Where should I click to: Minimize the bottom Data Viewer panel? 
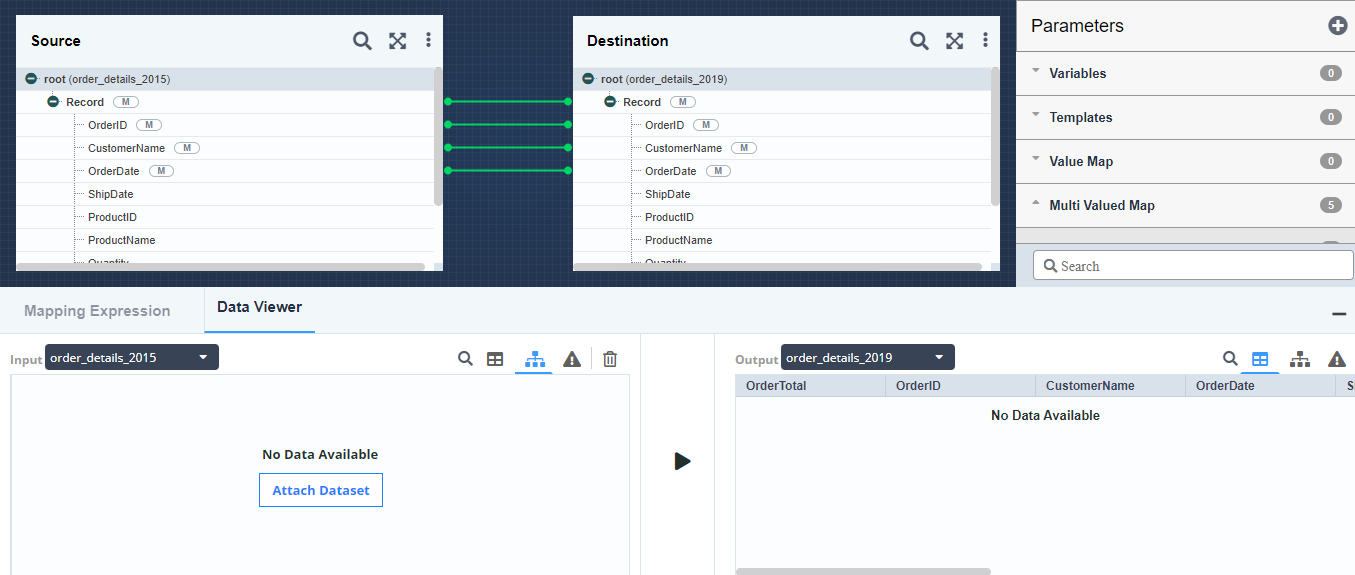coord(1338,314)
